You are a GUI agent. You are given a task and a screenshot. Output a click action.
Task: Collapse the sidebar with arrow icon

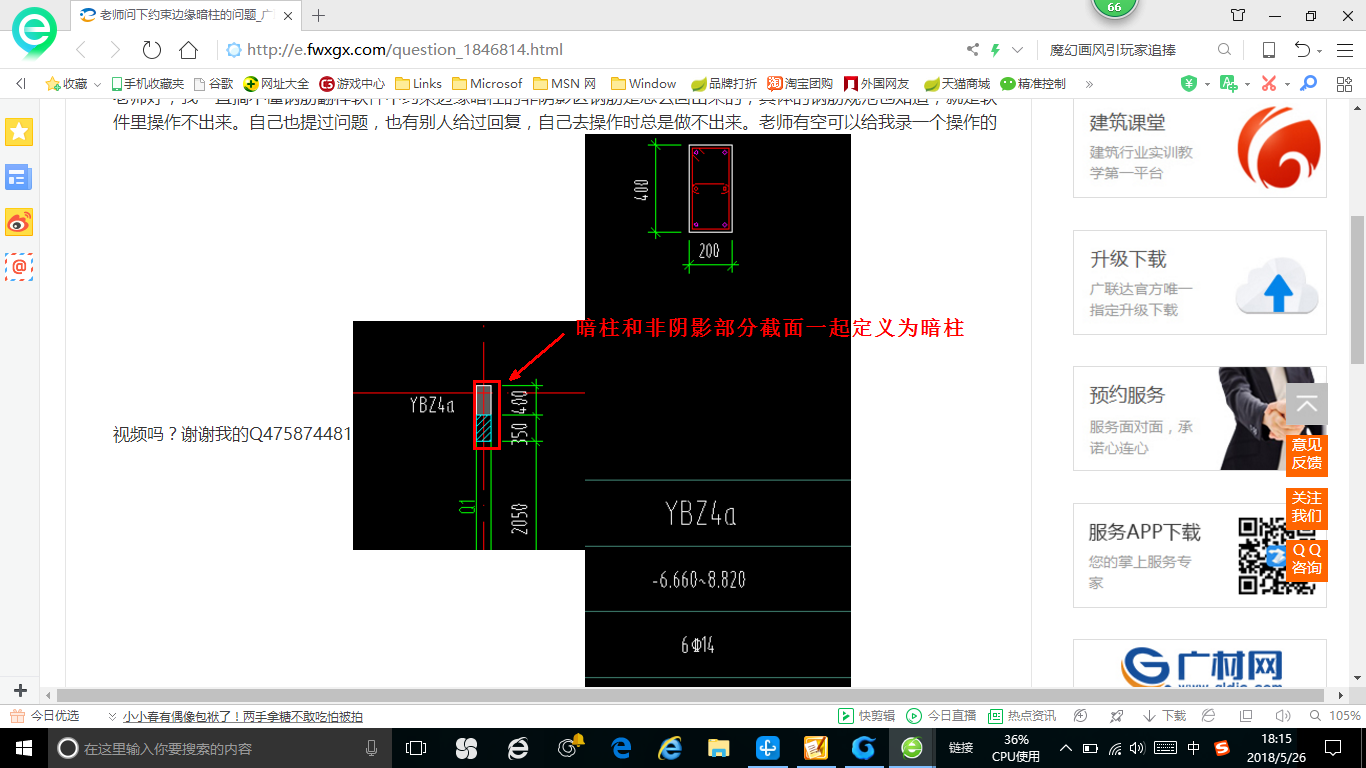coord(20,84)
